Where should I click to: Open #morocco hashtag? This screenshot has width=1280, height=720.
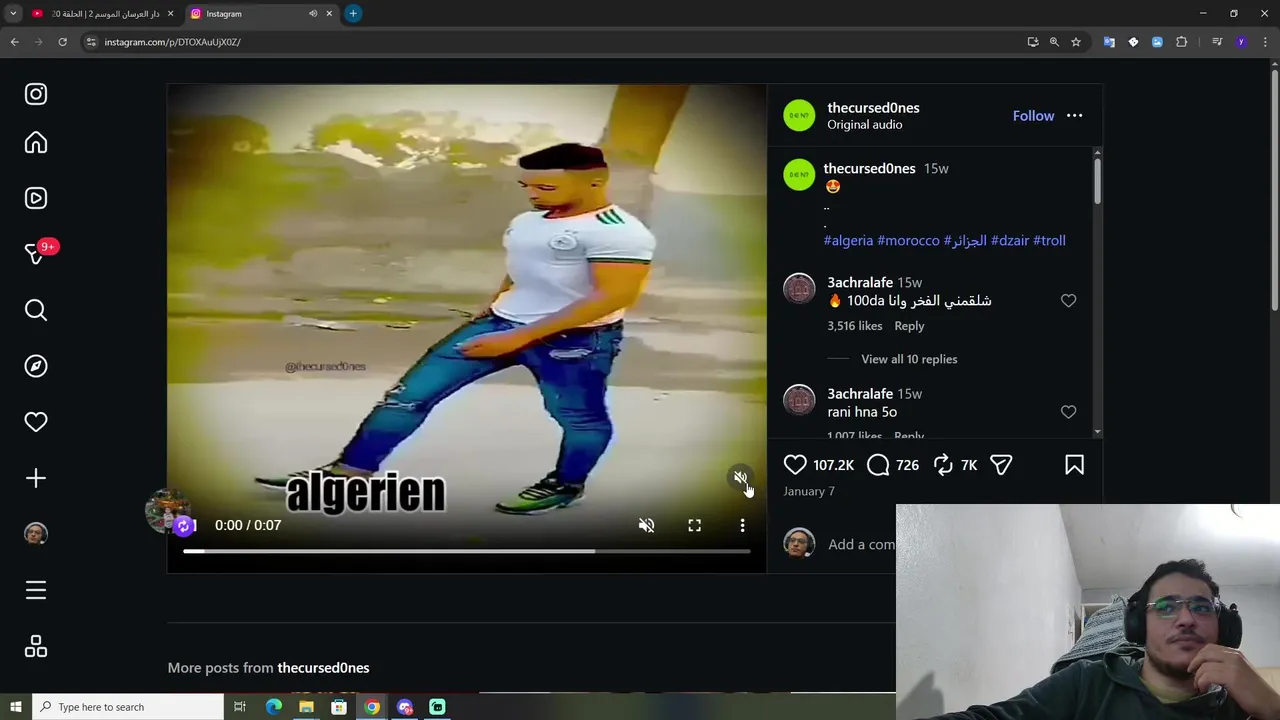pyautogui.click(x=909, y=241)
